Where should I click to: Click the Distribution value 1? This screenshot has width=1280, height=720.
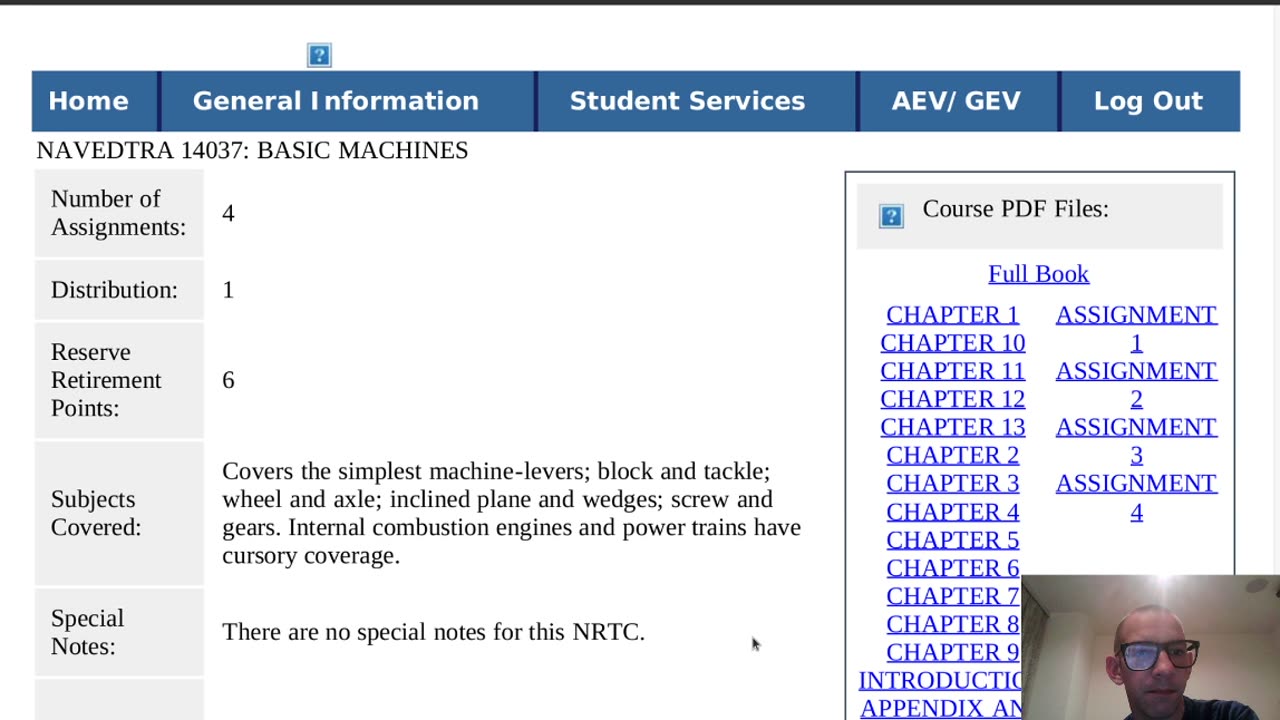point(228,290)
